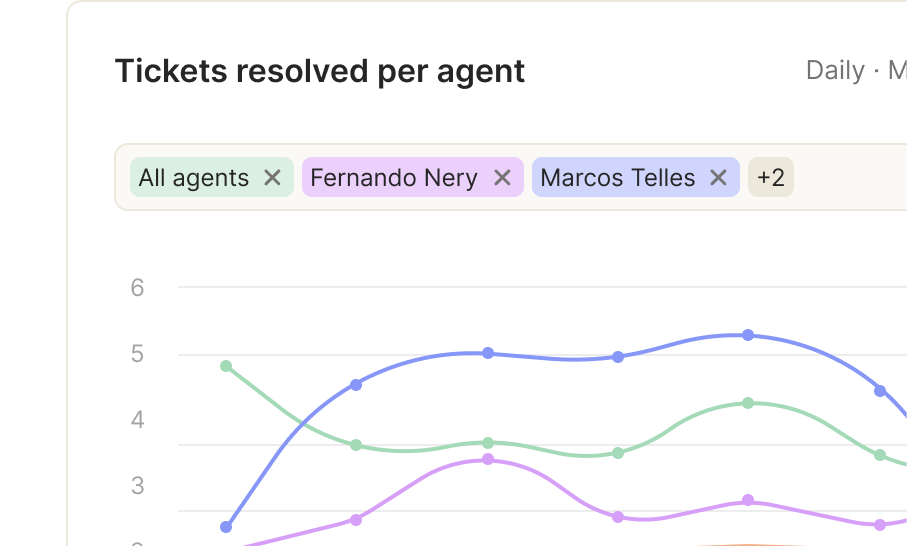The height and width of the screenshot is (546, 907).
Task: Select the Marcos Telles blue chip label
Action: 618,178
